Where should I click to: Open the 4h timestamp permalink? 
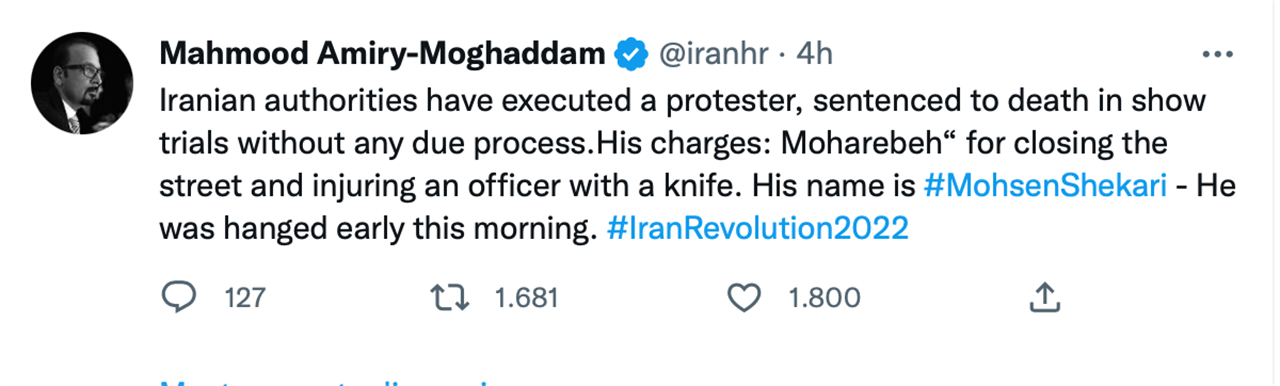813,55
